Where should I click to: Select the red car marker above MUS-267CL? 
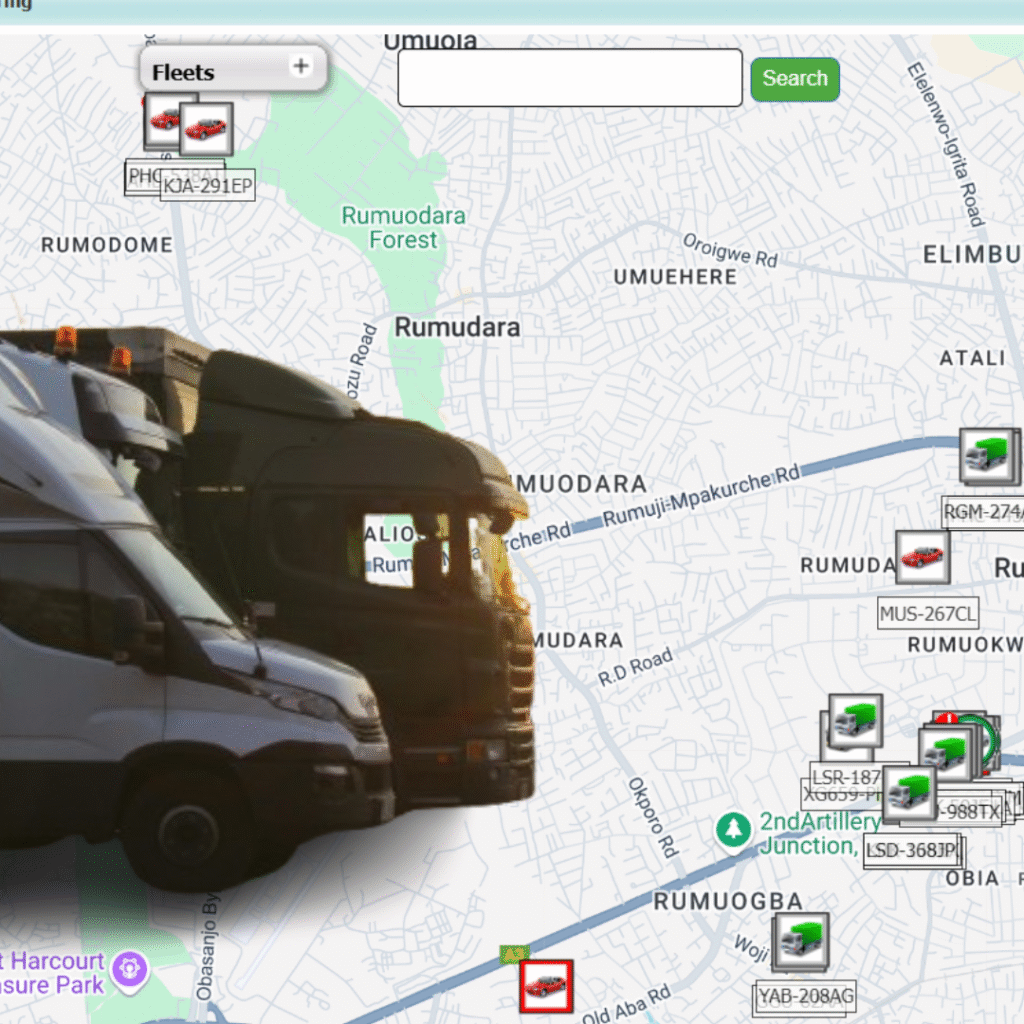[922, 557]
